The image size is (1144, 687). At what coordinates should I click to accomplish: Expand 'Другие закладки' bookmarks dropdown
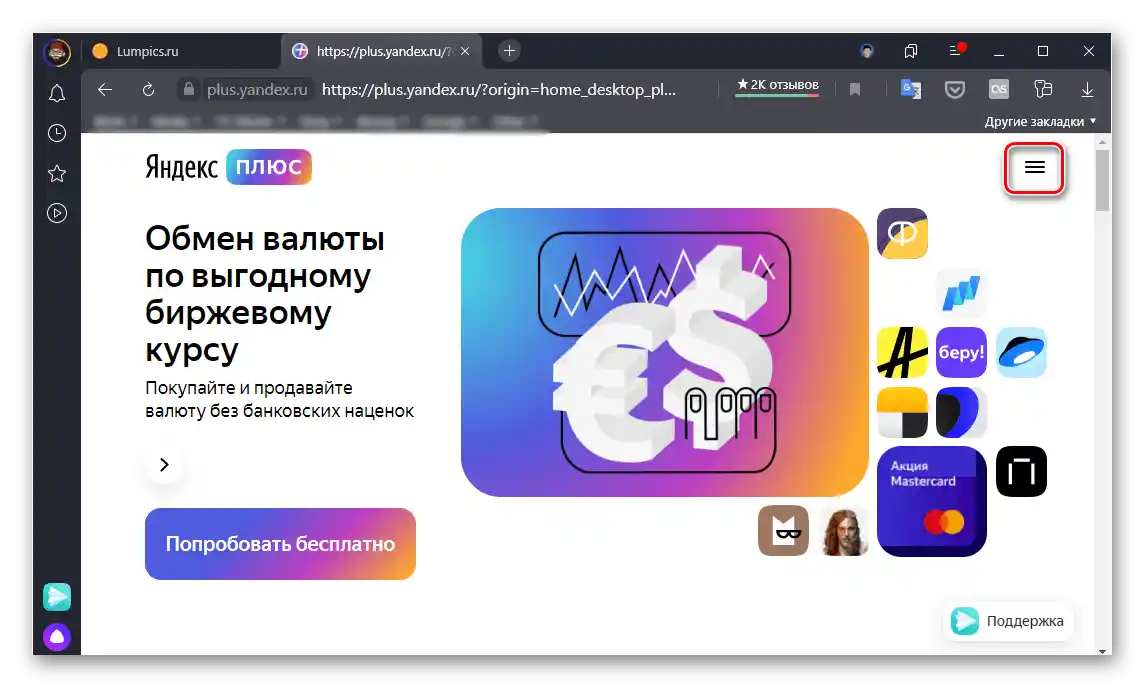pos(1040,122)
